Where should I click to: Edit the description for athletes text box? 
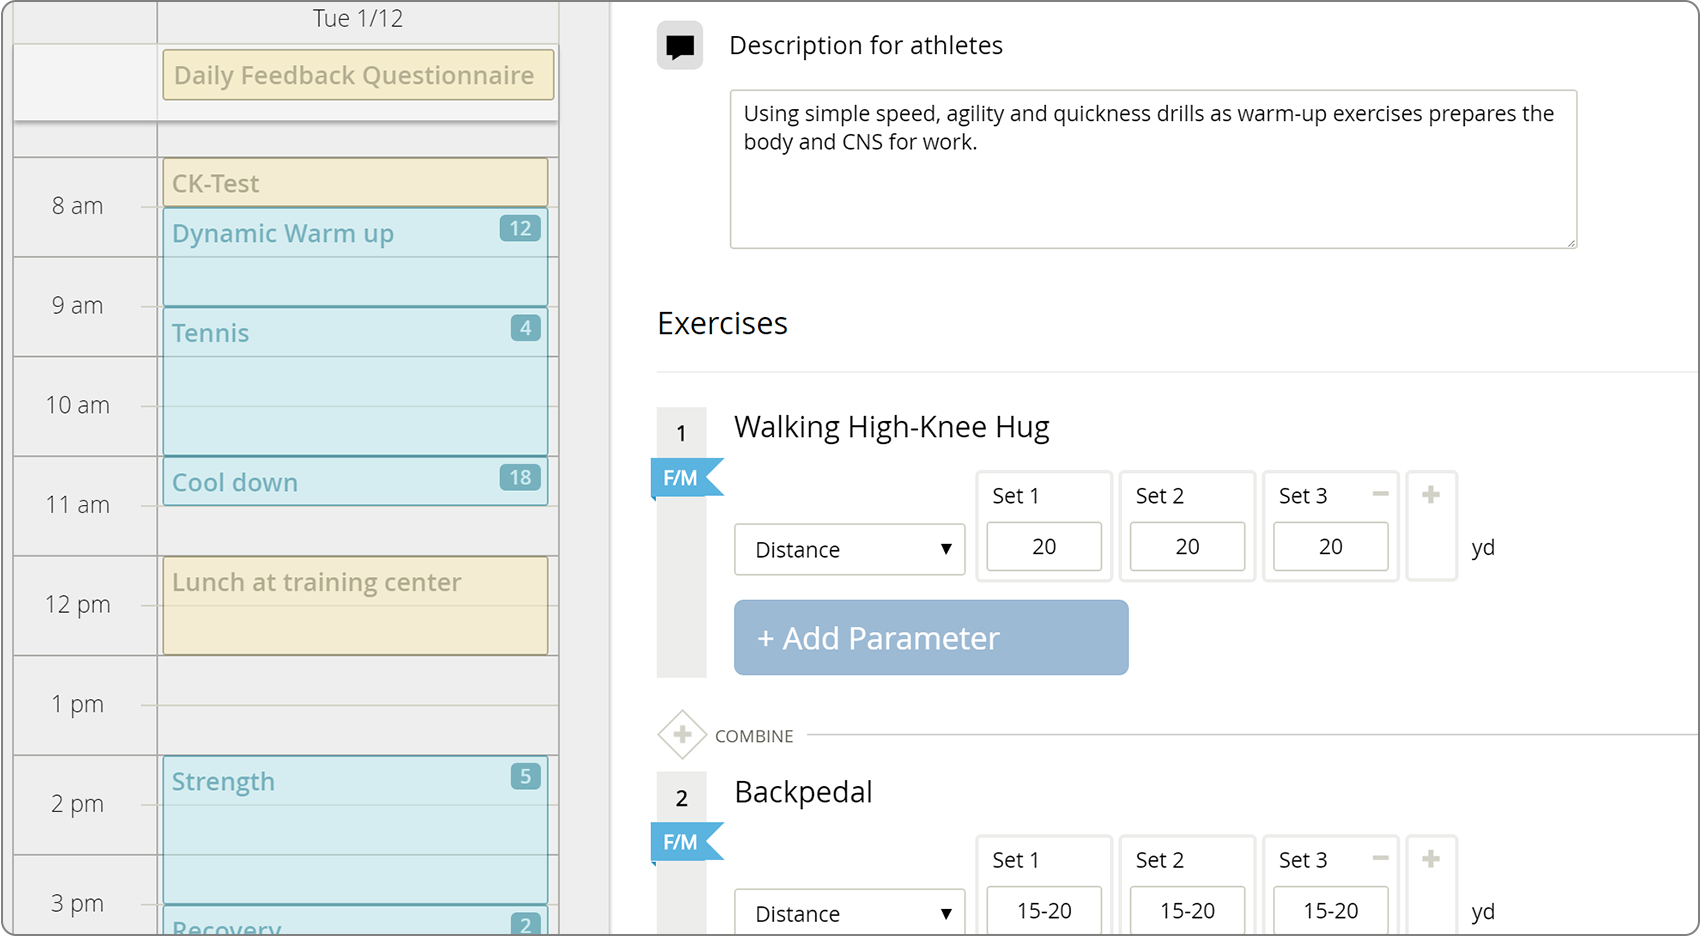1152,169
